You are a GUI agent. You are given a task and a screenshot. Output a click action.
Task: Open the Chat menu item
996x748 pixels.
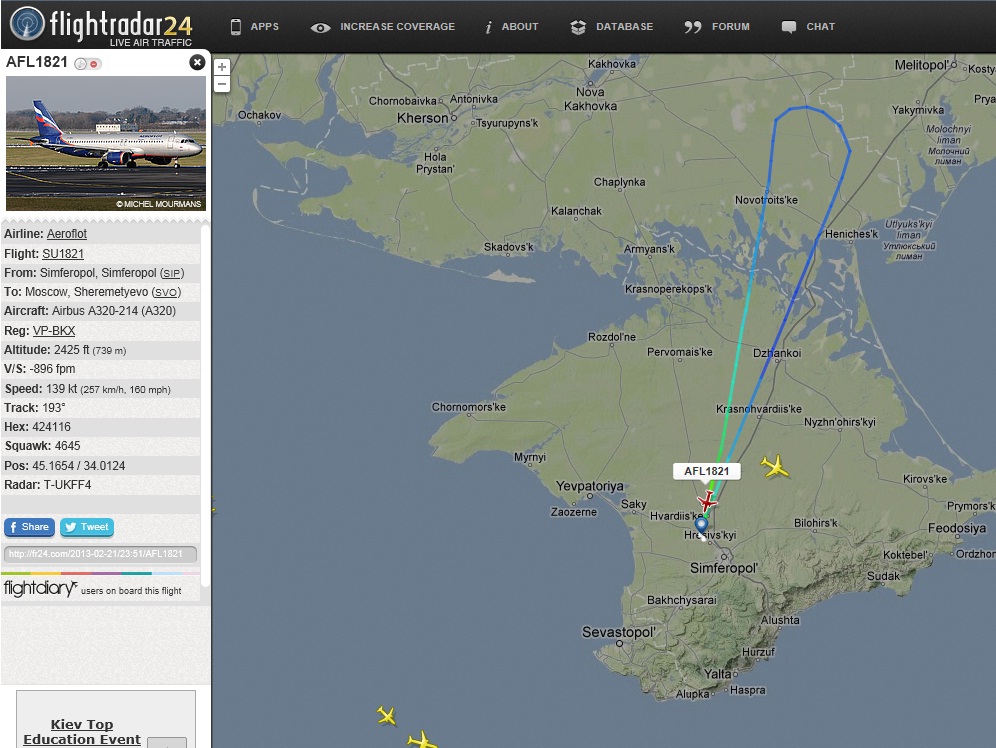pos(809,27)
